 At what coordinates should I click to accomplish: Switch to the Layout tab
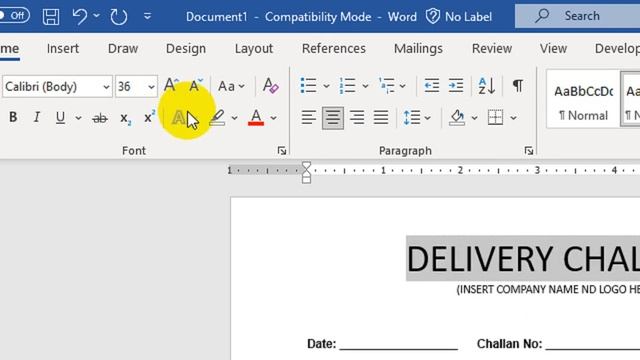click(x=253, y=49)
